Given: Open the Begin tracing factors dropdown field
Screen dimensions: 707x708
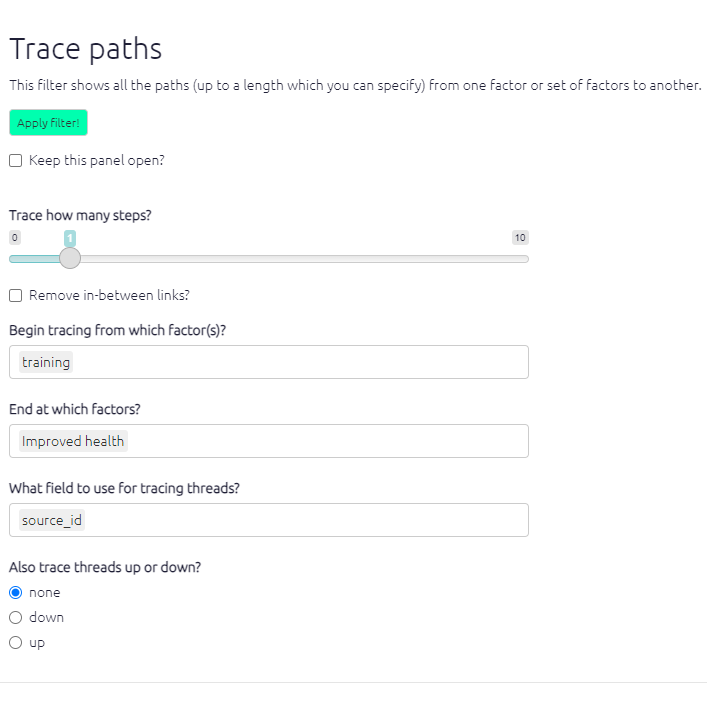Looking at the screenshot, I should click(x=300, y=362).
